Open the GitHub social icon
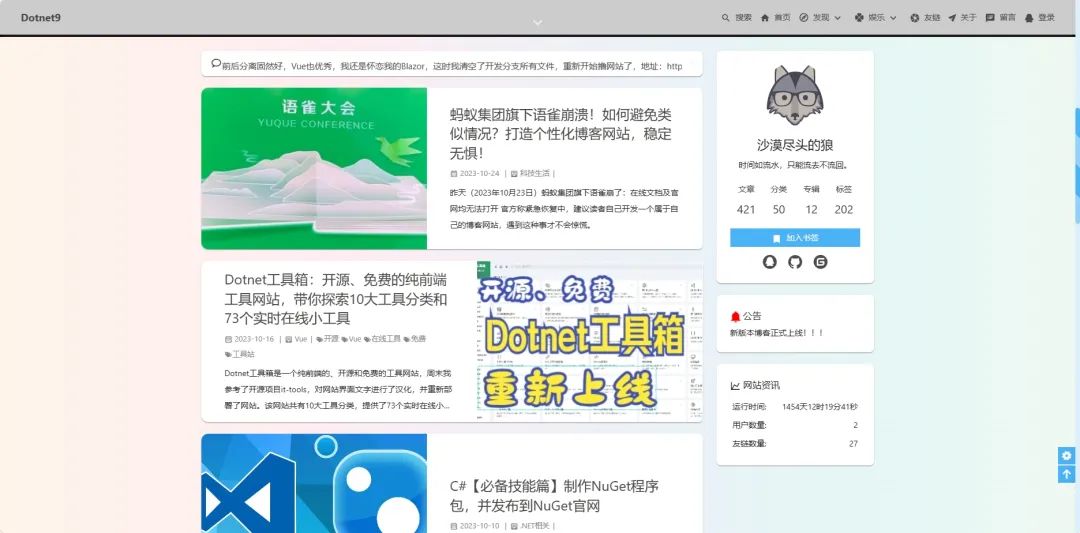 pyautogui.click(x=795, y=262)
